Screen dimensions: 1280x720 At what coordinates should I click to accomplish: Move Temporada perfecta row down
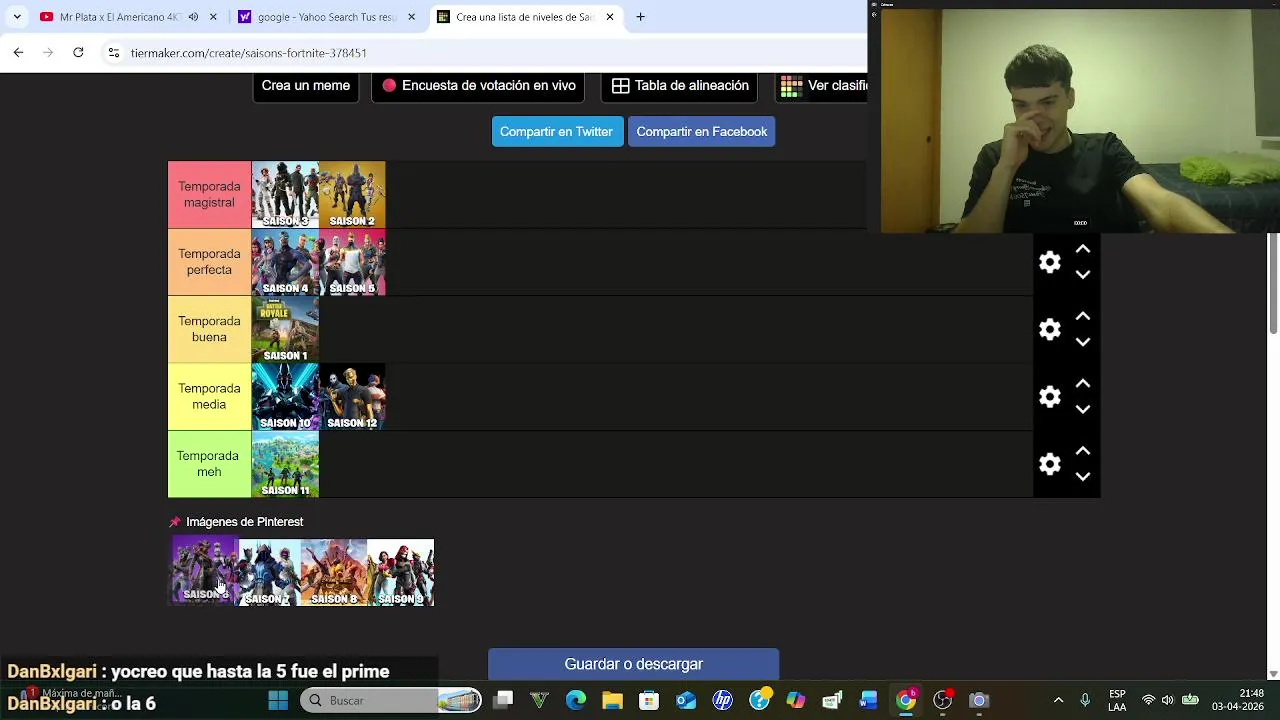(x=1082, y=275)
